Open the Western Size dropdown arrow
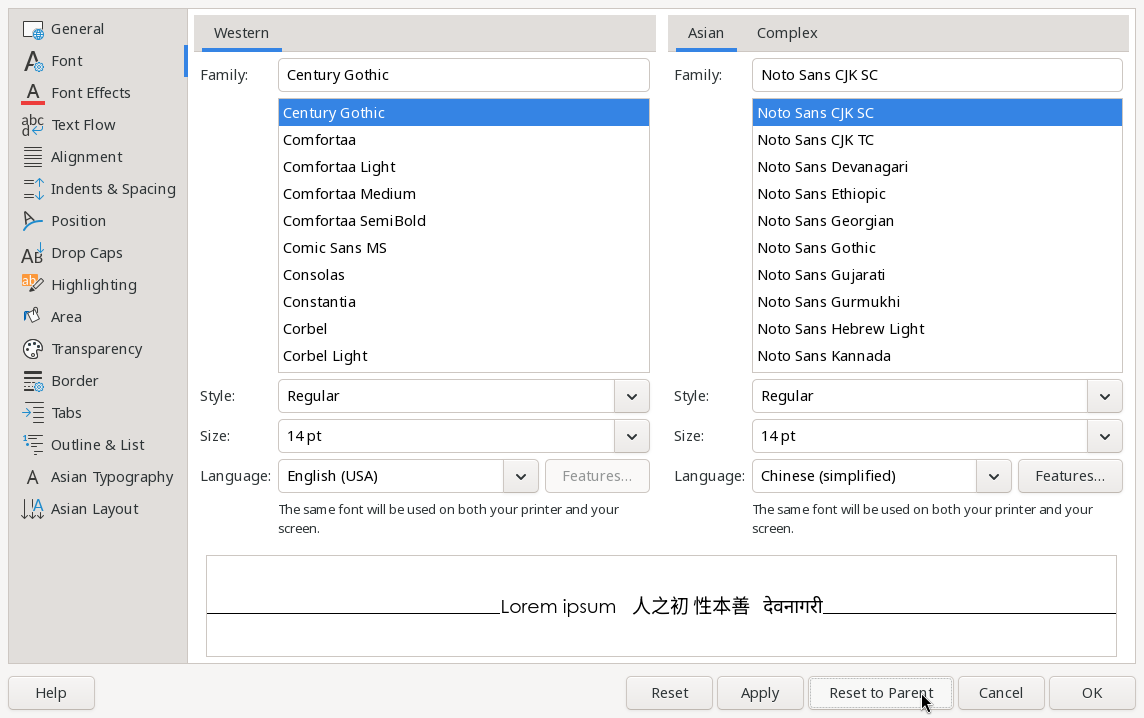 (632, 436)
